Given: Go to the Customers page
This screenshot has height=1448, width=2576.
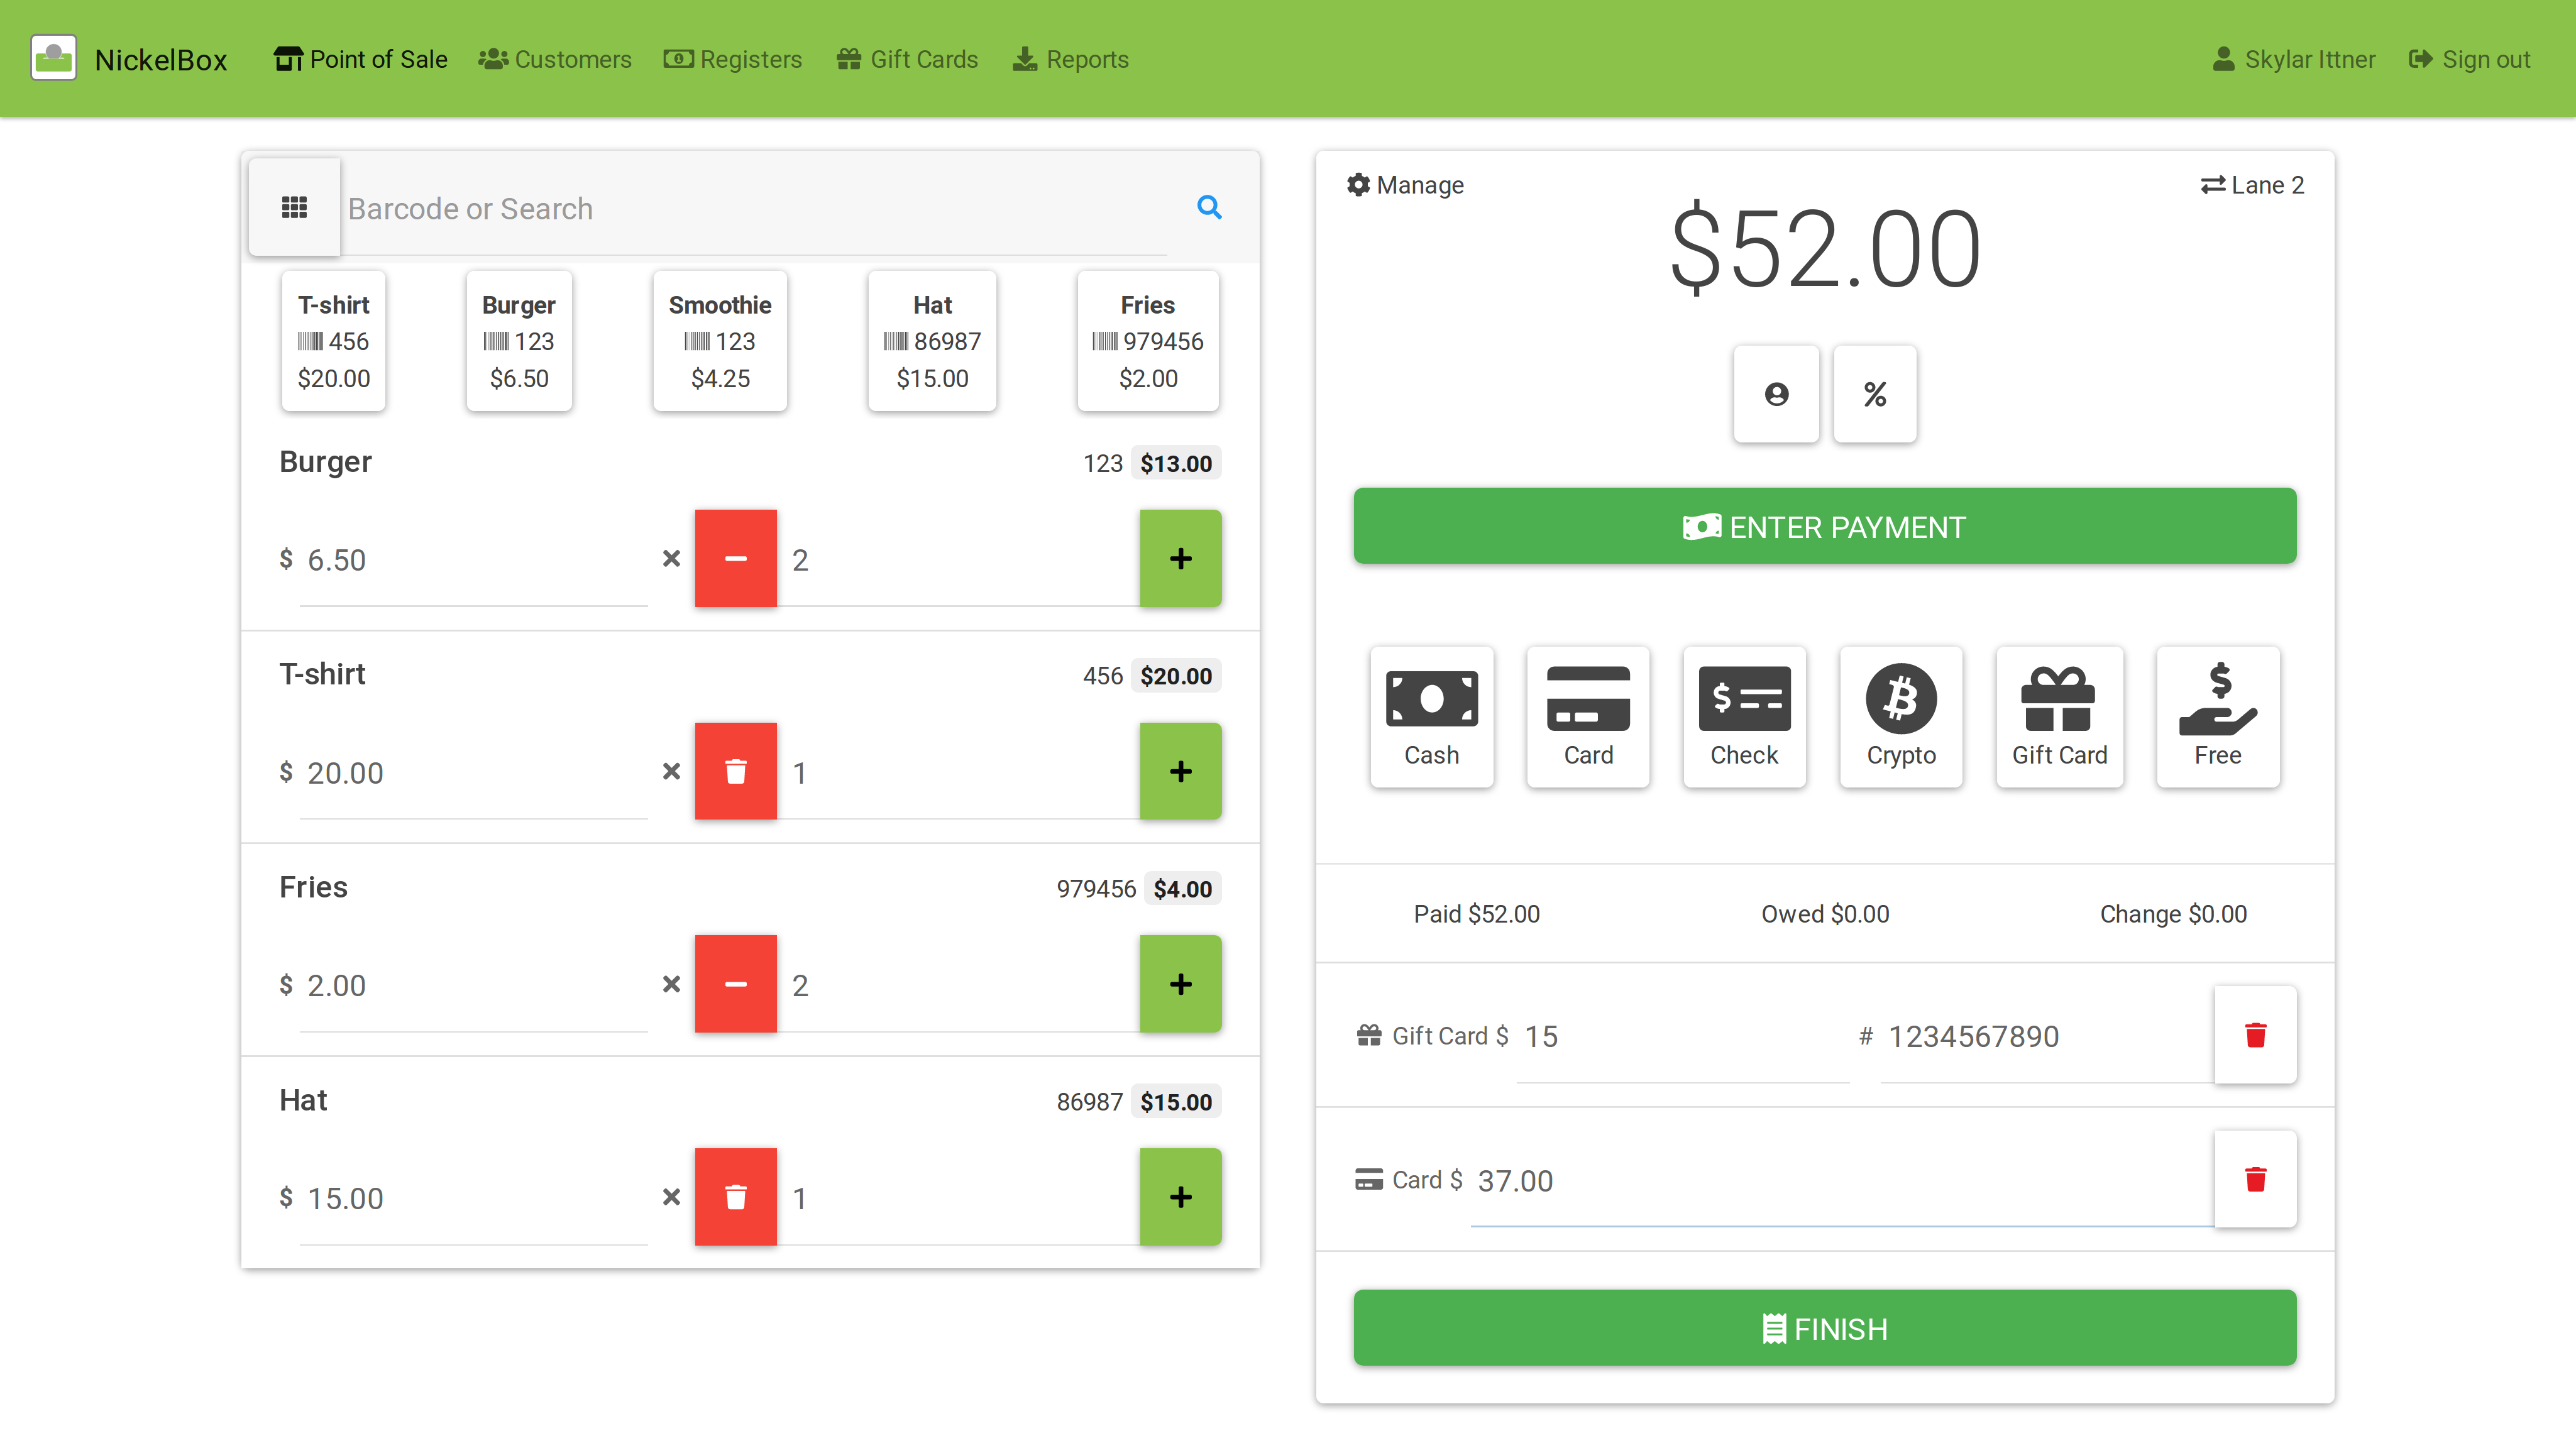Looking at the screenshot, I should tap(554, 59).
